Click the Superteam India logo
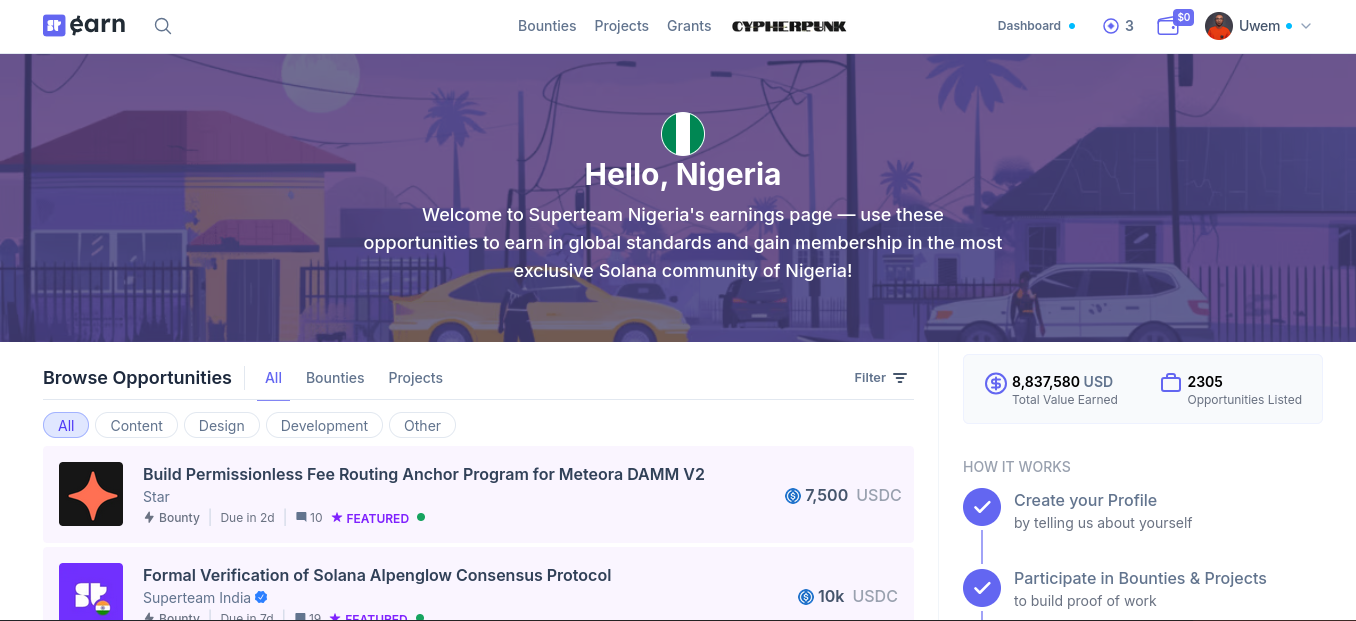The image size is (1356, 621). click(91, 592)
